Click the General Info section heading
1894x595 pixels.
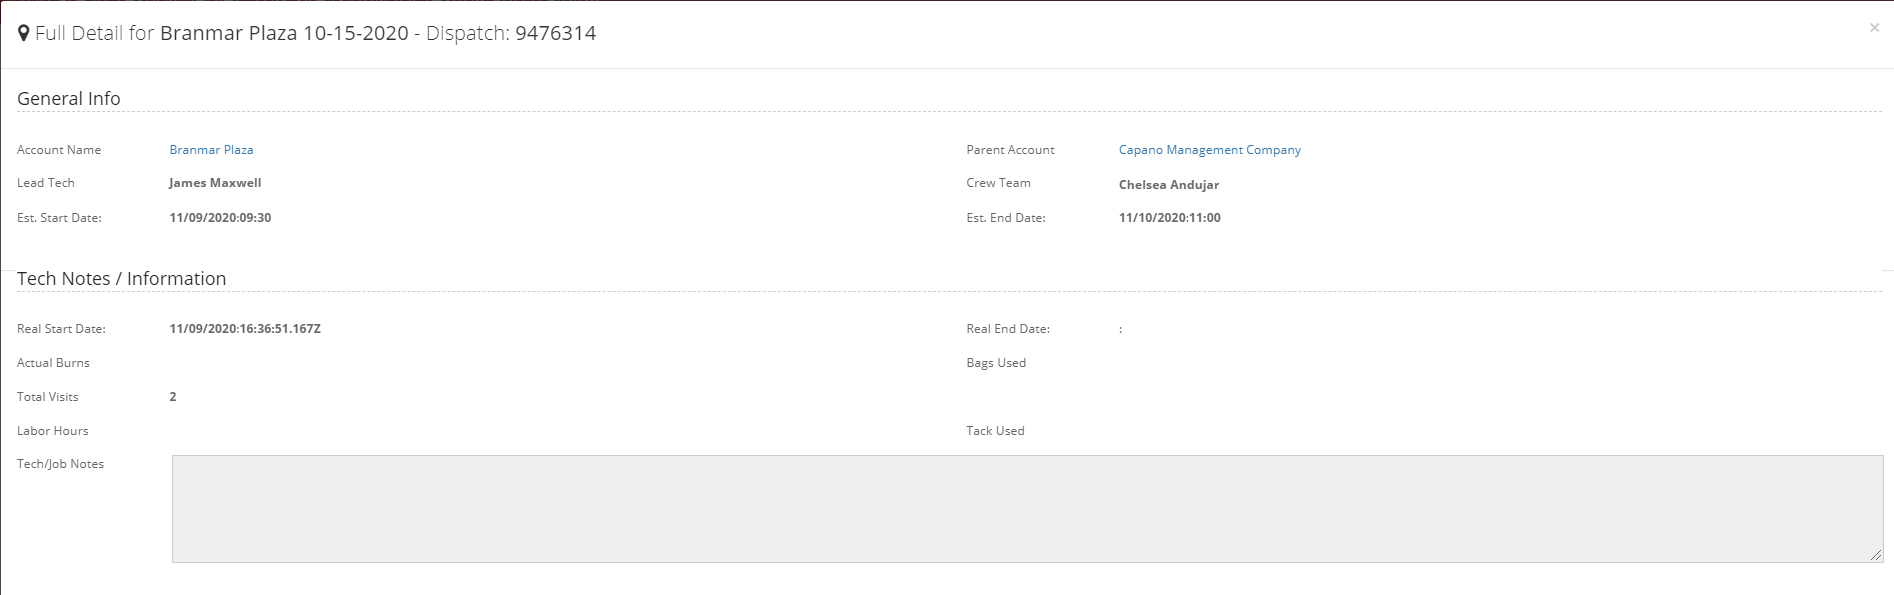(x=69, y=99)
